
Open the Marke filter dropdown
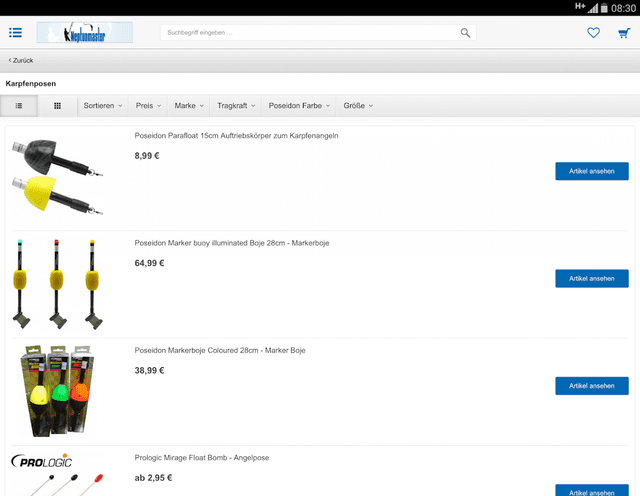(x=189, y=106)
